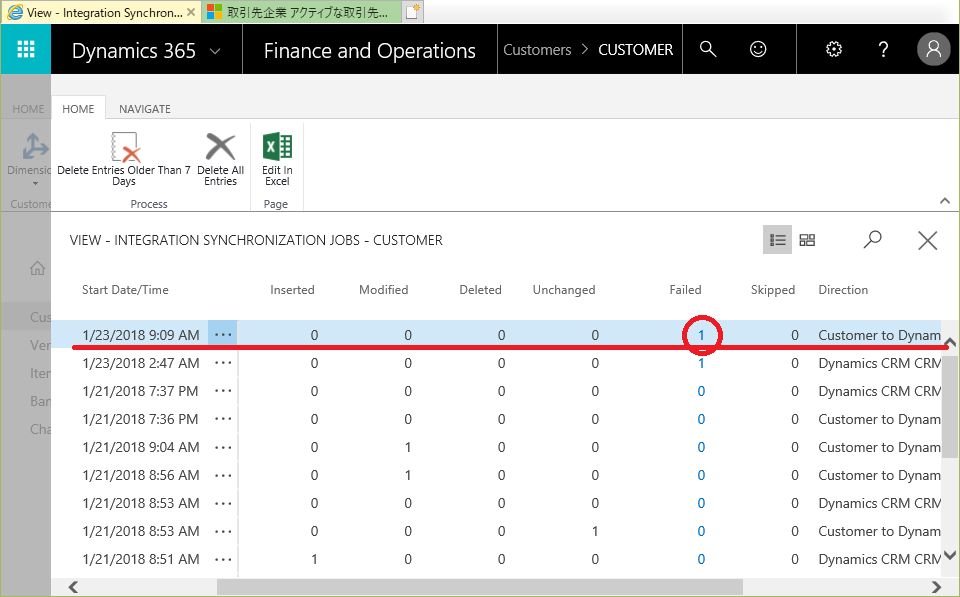The height and width of the screenshot is (597, 960).
Task: Select the 1/21/2018 8:56 AM row date
Action: [141, 475]
